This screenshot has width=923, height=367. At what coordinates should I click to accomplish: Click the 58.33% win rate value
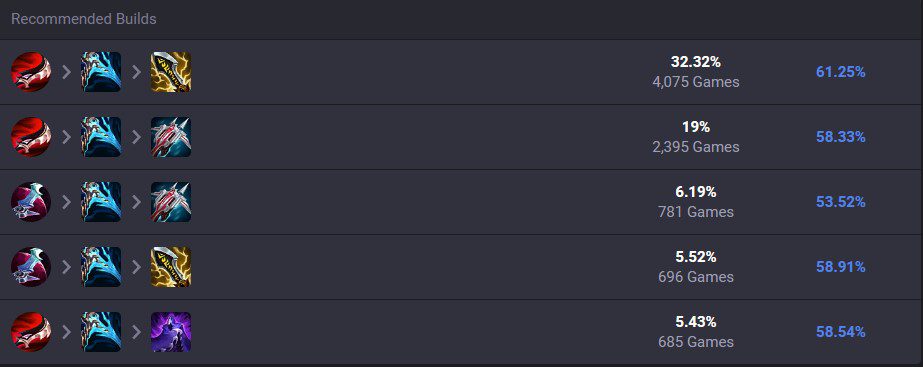pos(841,137)
